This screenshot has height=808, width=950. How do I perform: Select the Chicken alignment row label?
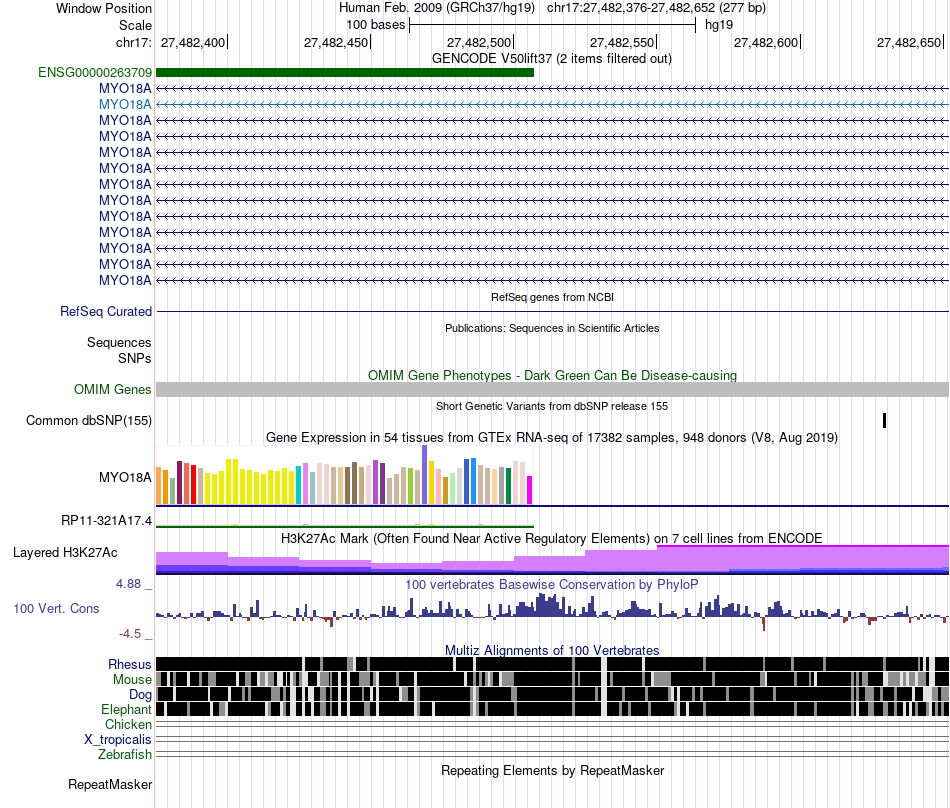tap(128, 724)
